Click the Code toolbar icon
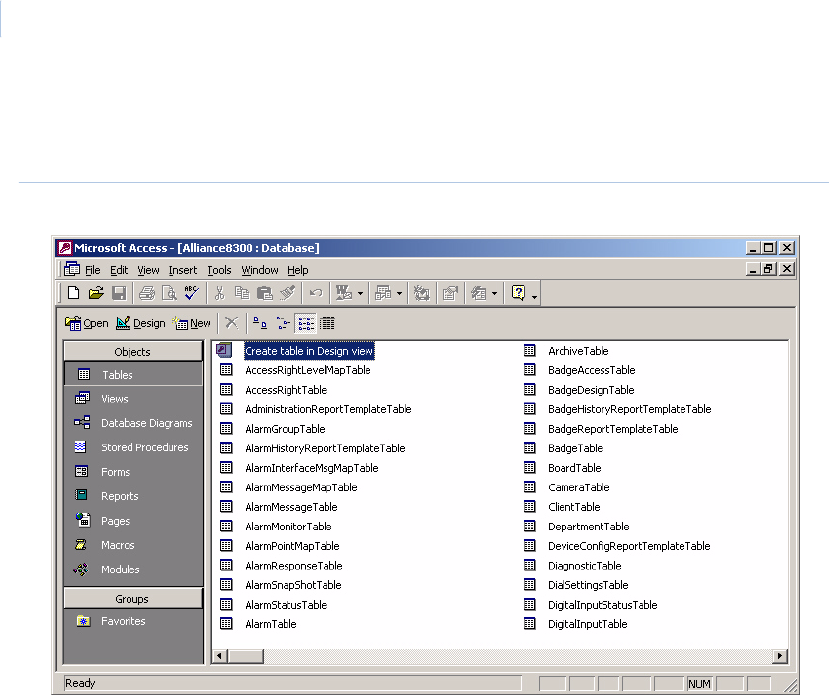 [421, 293]
